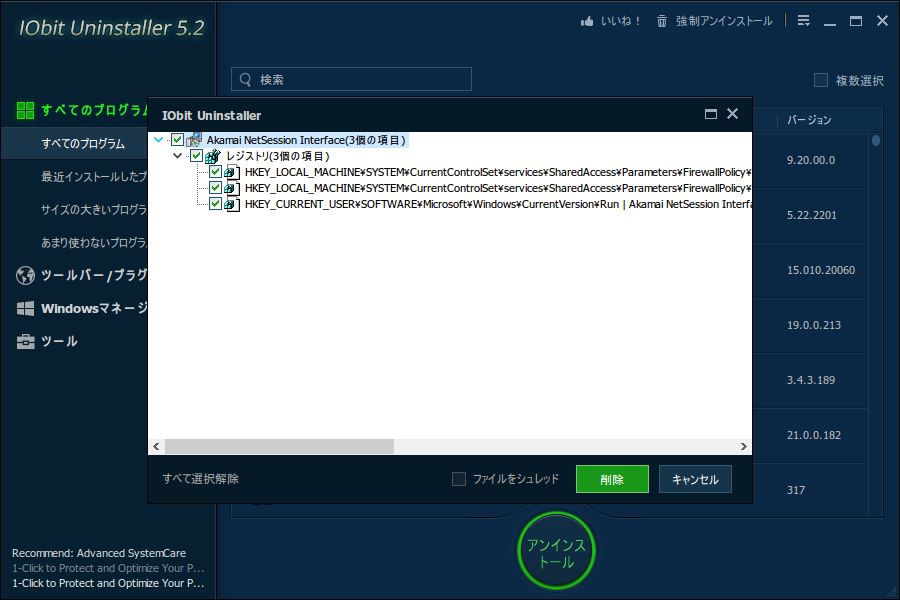This screenshot has height=600, width=900.
Task: Uncheck Akamai NetSession Interface checkbox
Action: (x=177, y=140)
